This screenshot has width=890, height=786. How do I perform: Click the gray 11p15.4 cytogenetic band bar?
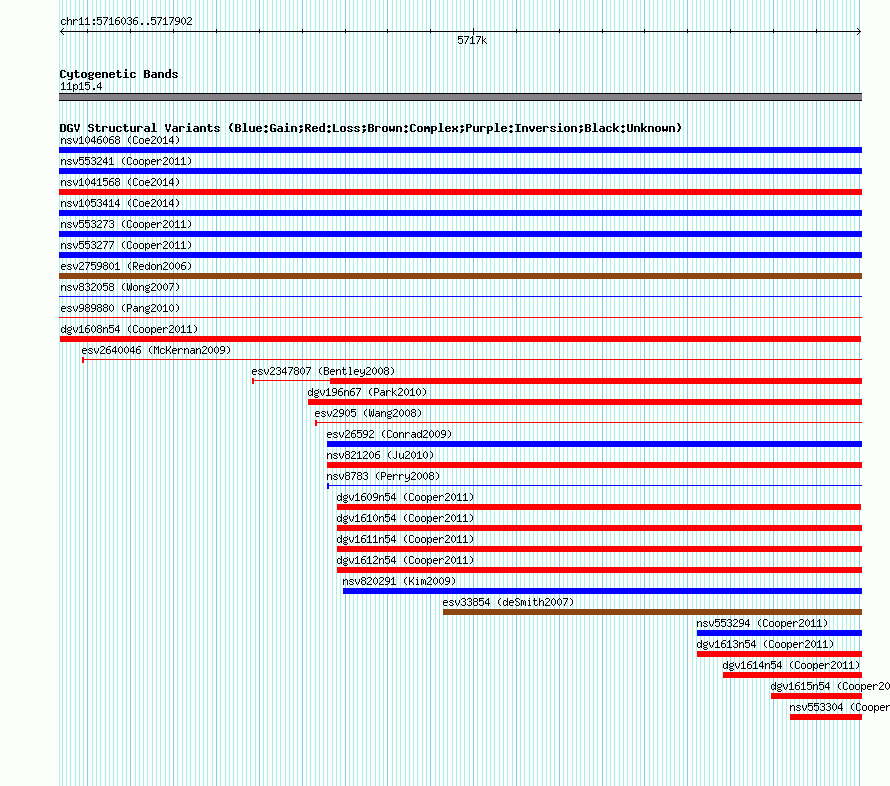460,97
